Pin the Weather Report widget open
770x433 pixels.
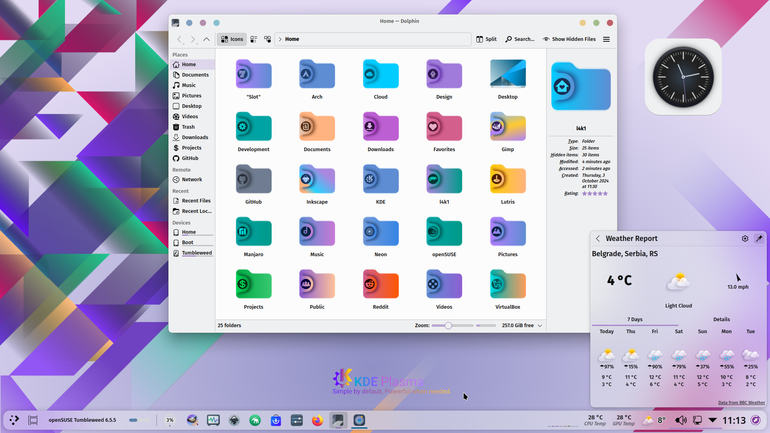(759, 239)
